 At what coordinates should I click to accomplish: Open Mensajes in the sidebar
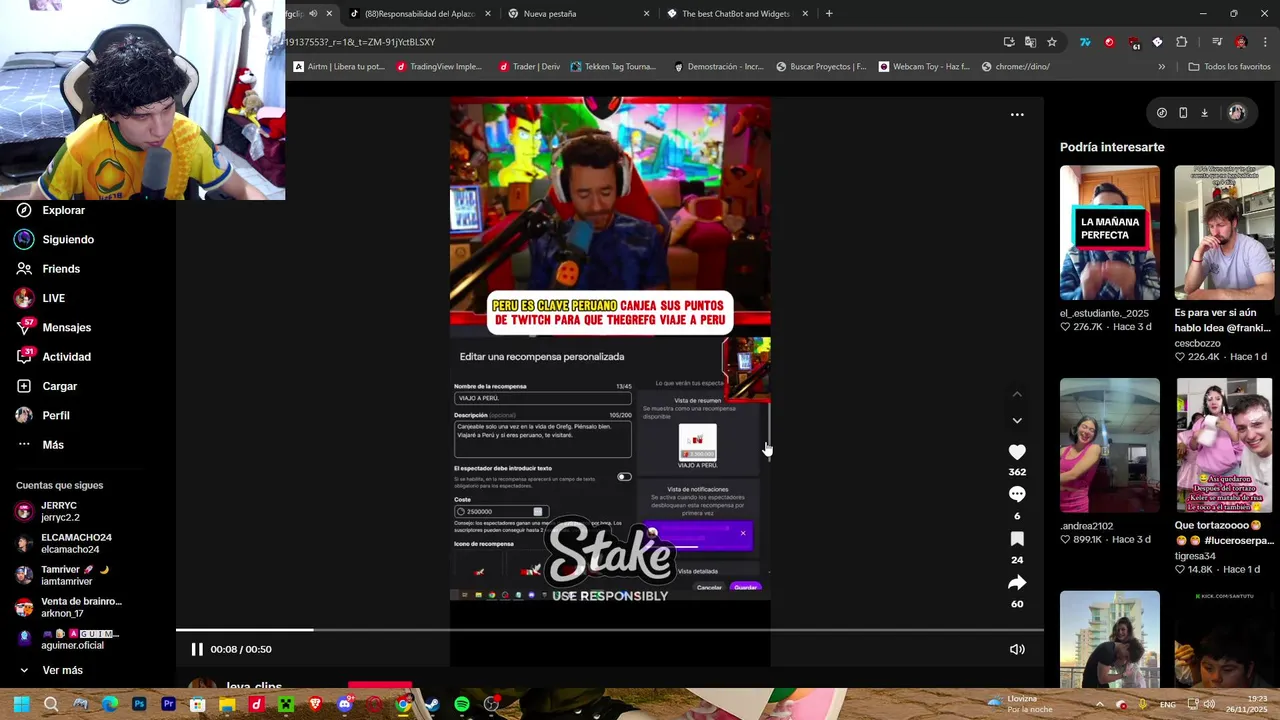(x=54, y=327)
